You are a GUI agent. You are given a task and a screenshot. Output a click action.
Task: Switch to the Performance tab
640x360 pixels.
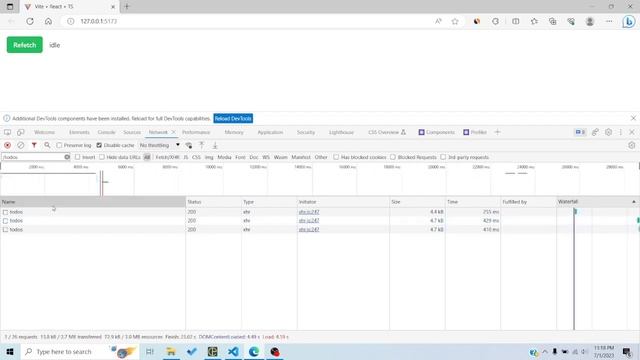pos(196,132)
